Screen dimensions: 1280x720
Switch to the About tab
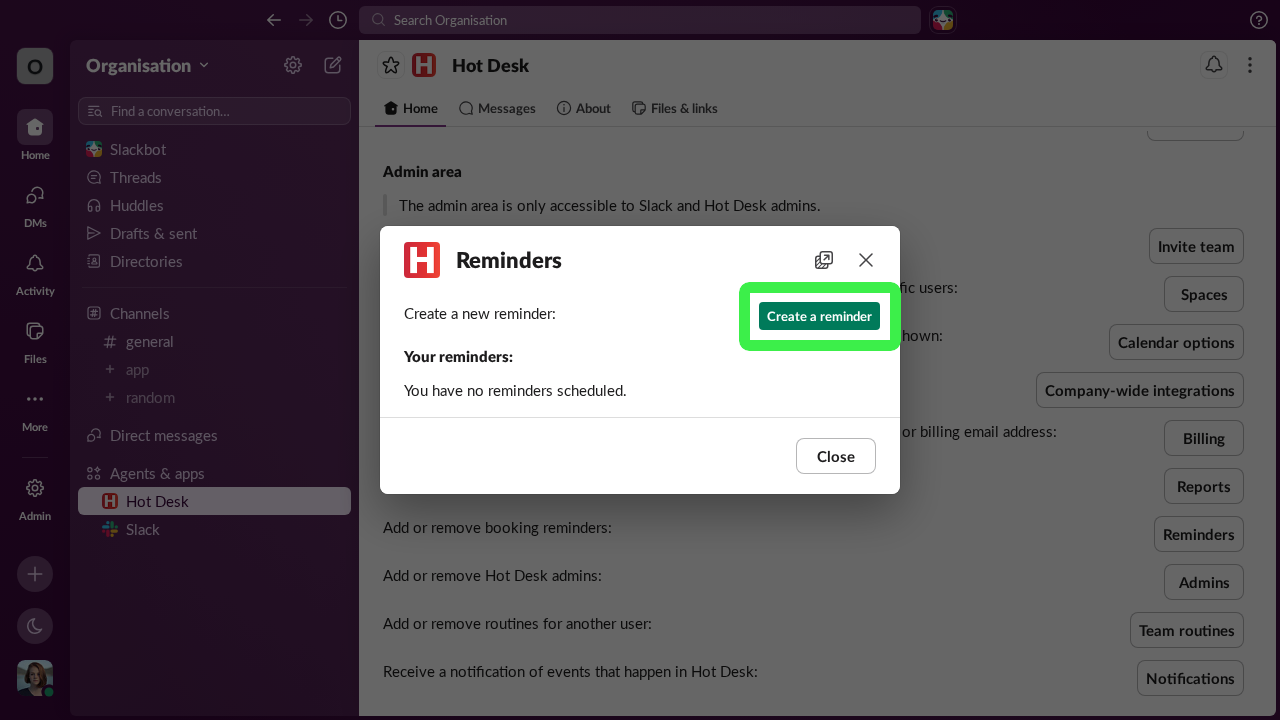(583, 108)
